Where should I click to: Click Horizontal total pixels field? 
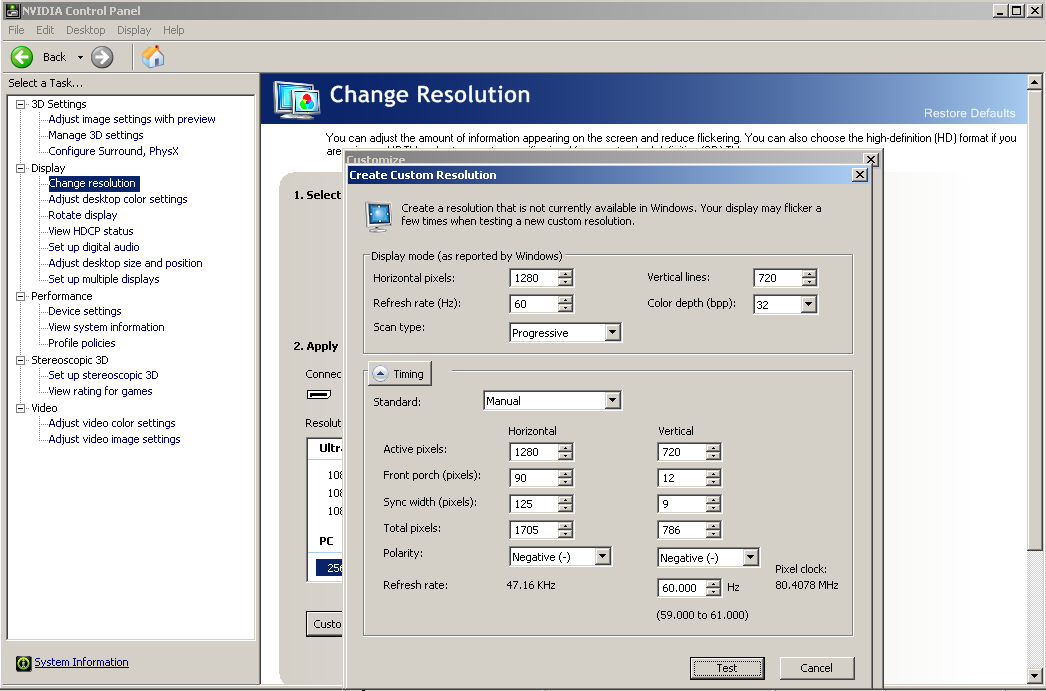pyautogui.click(x=534, y=530)
